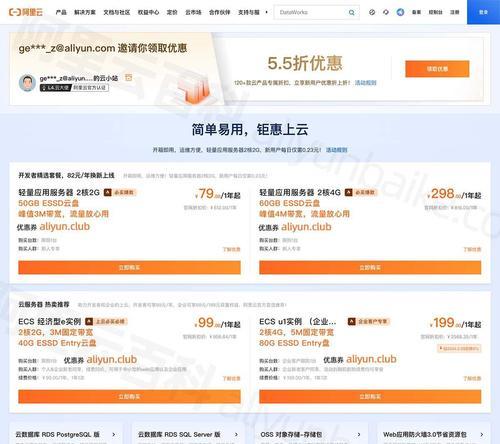This screenshot has width=500, height=444.
Task: Open 活动规则 link under 简单易用 heading
Action: (337, 150)
